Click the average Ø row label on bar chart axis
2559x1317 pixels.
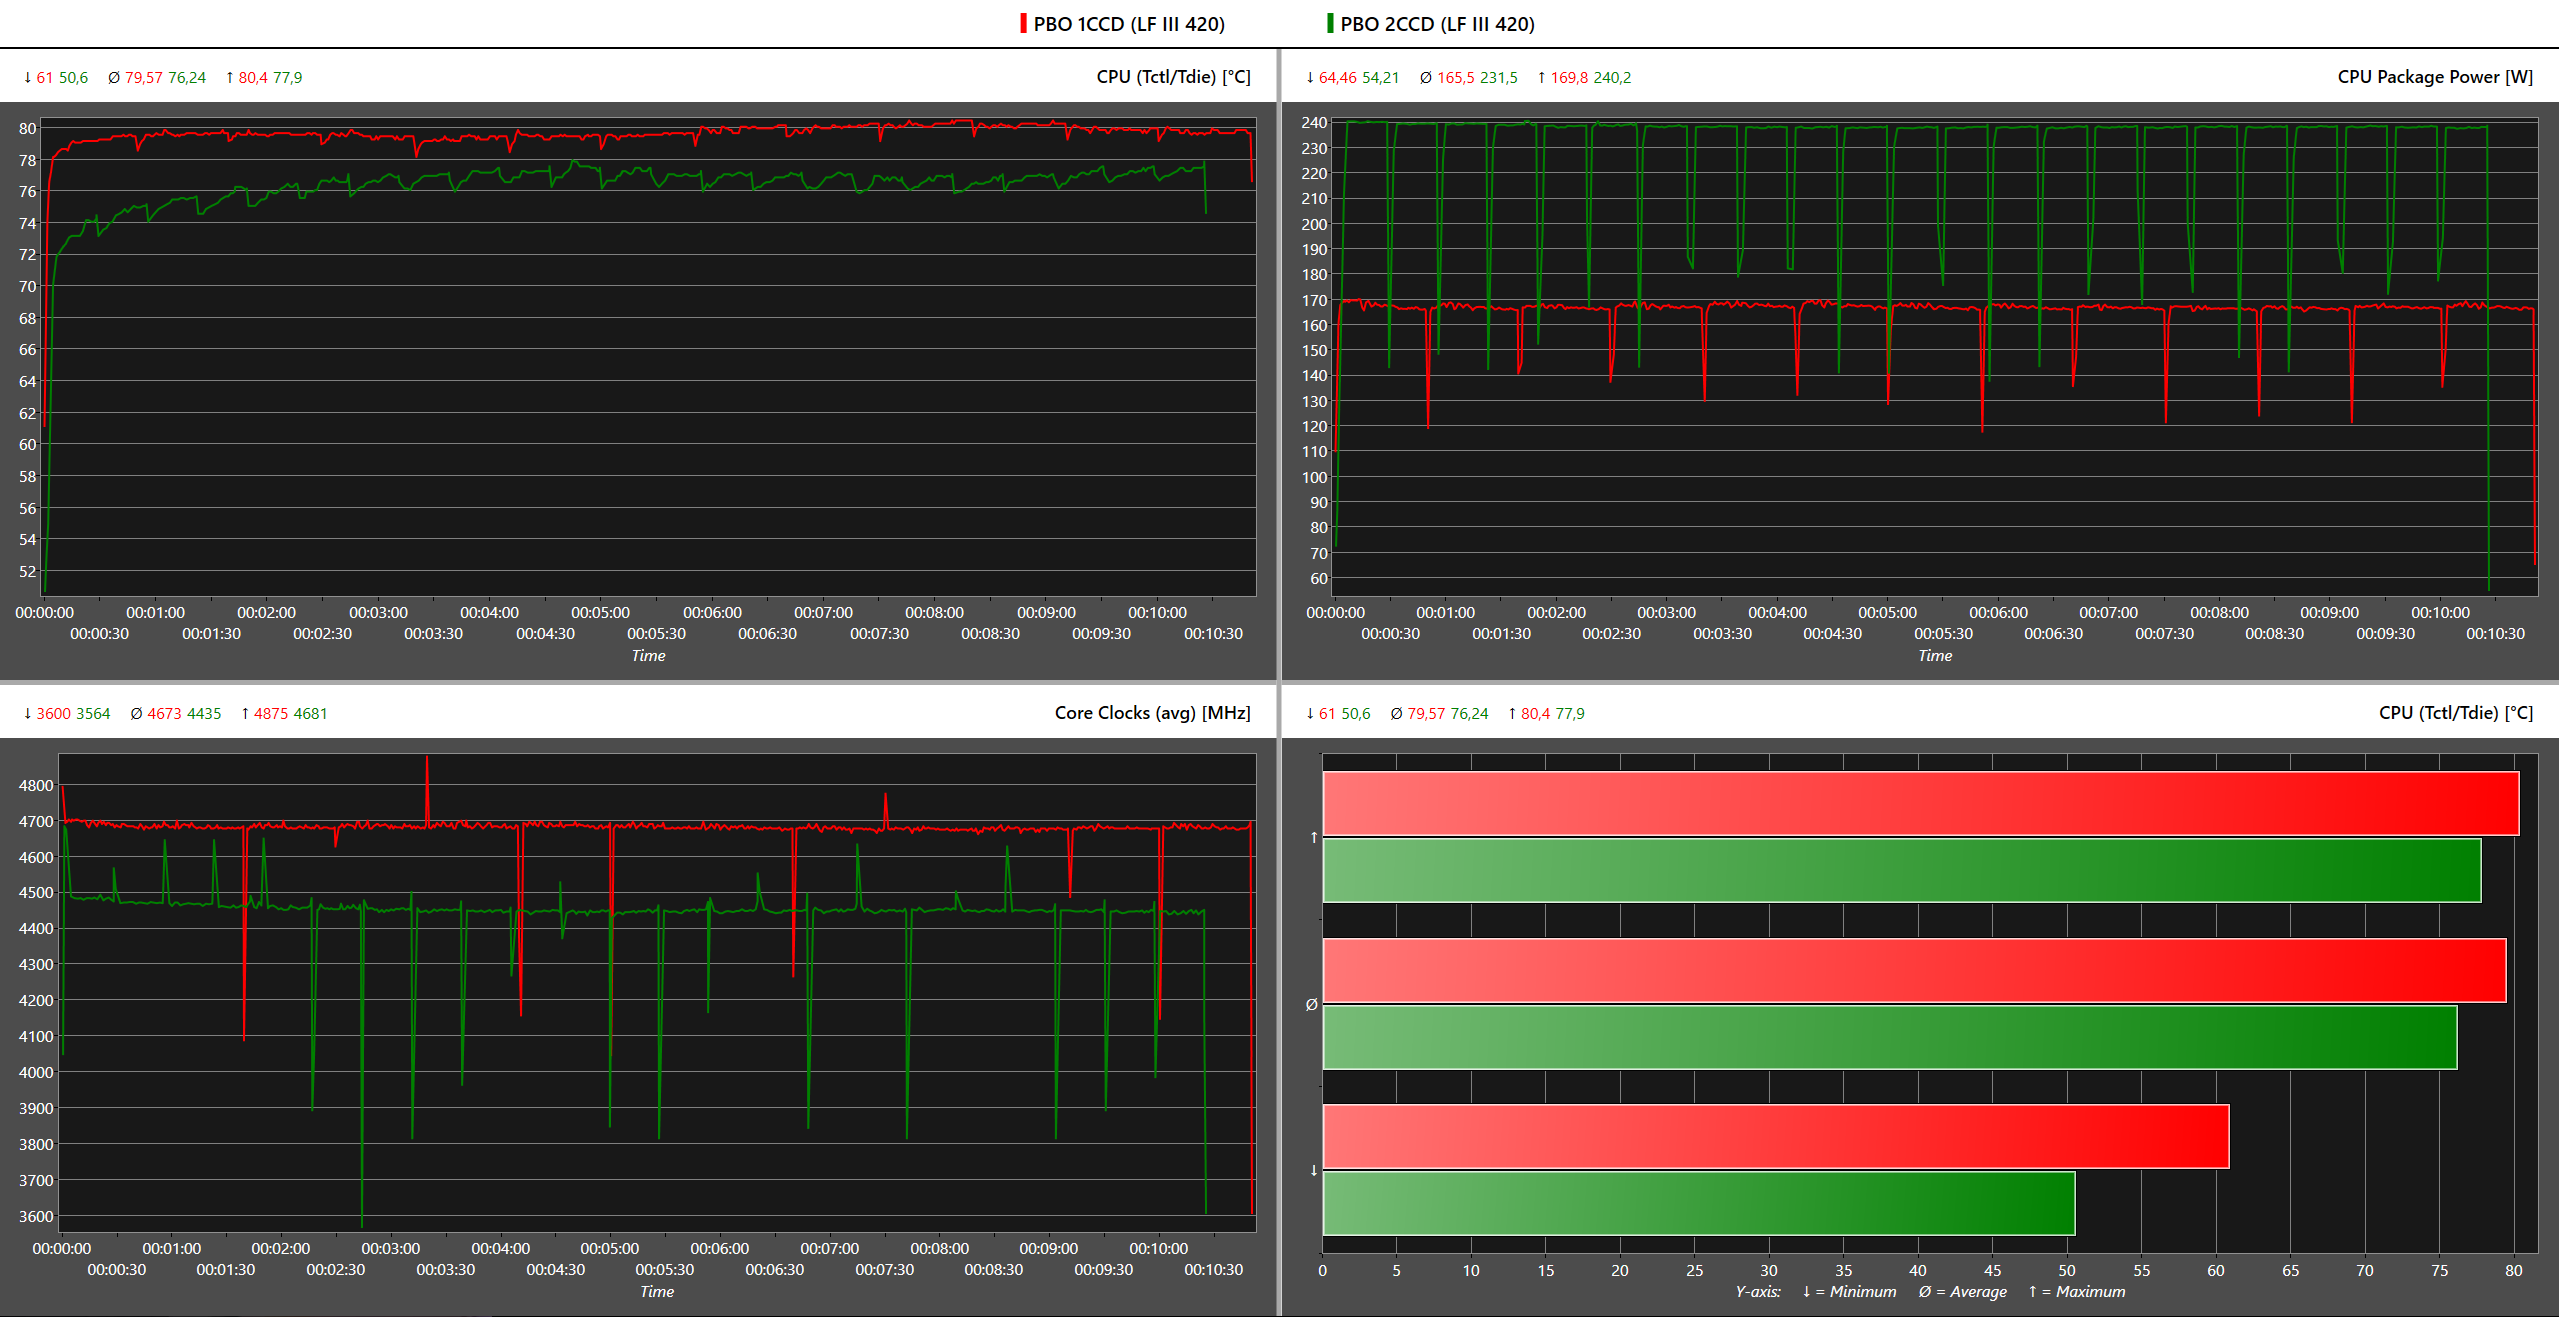coord(1311,1005)
